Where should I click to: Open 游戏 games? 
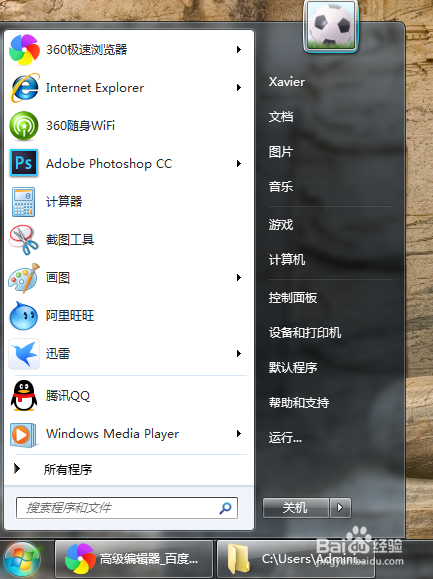point(281,225)
